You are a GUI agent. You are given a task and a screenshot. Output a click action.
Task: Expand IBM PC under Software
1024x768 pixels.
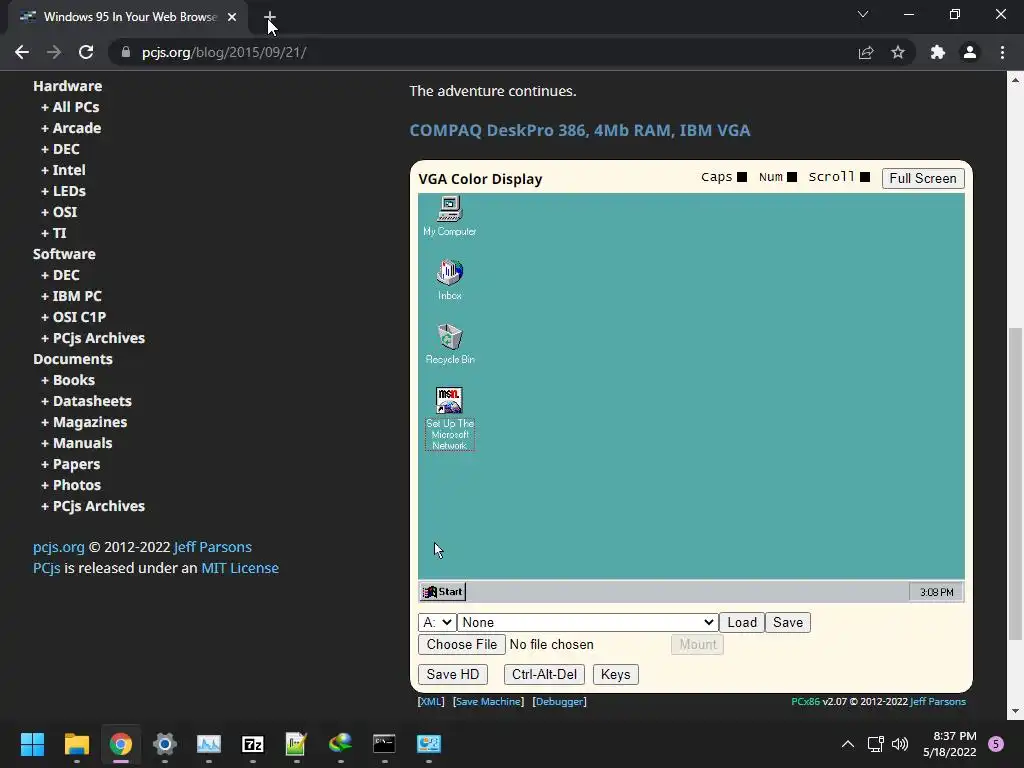click(x=71, y=296)
